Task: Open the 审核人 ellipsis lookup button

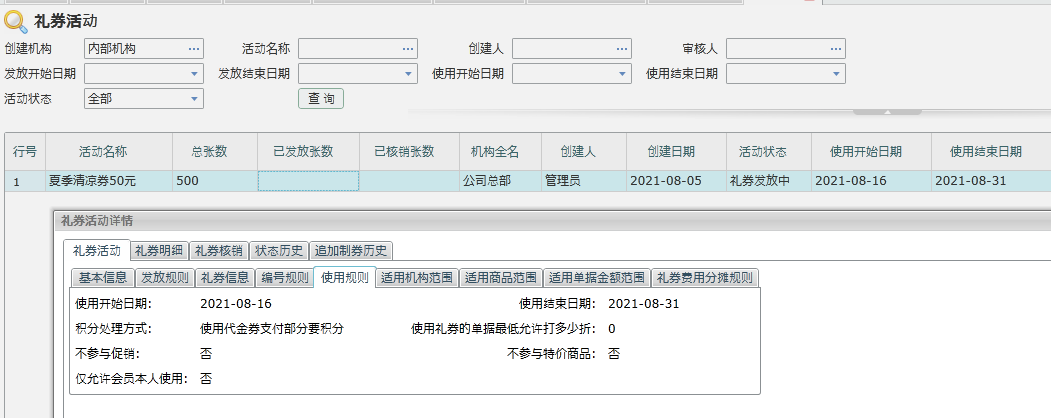Action: pyautogui.click(x=836, y=49)
